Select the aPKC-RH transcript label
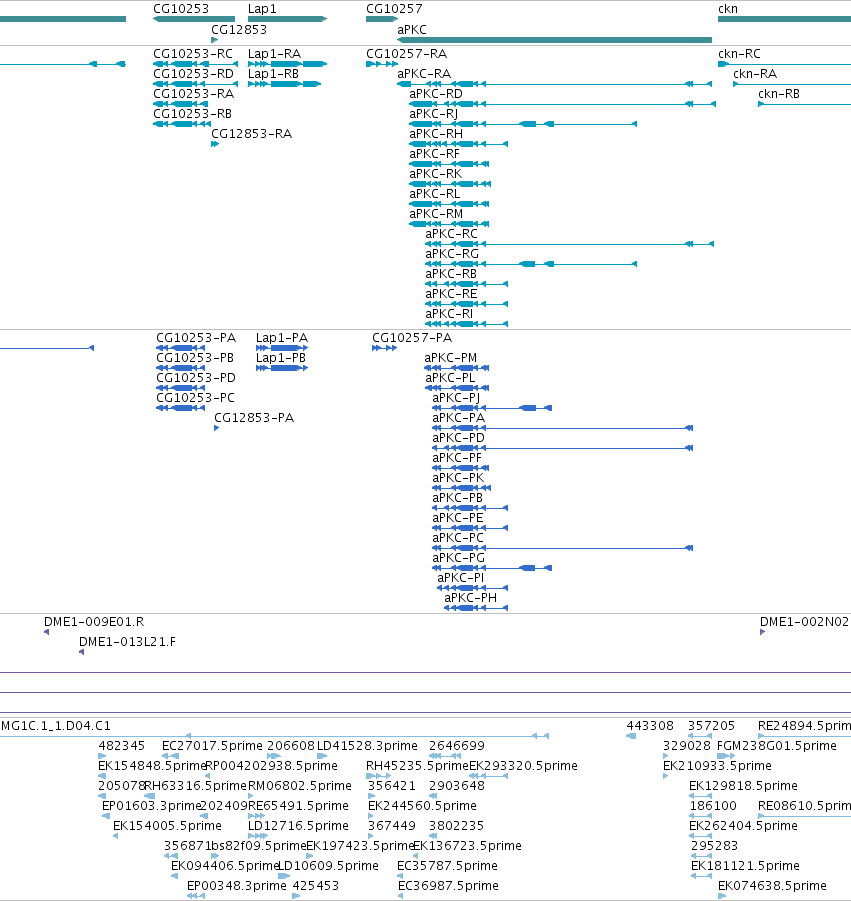Viewport: 851px width, 901px height. [x=436, y=133]
